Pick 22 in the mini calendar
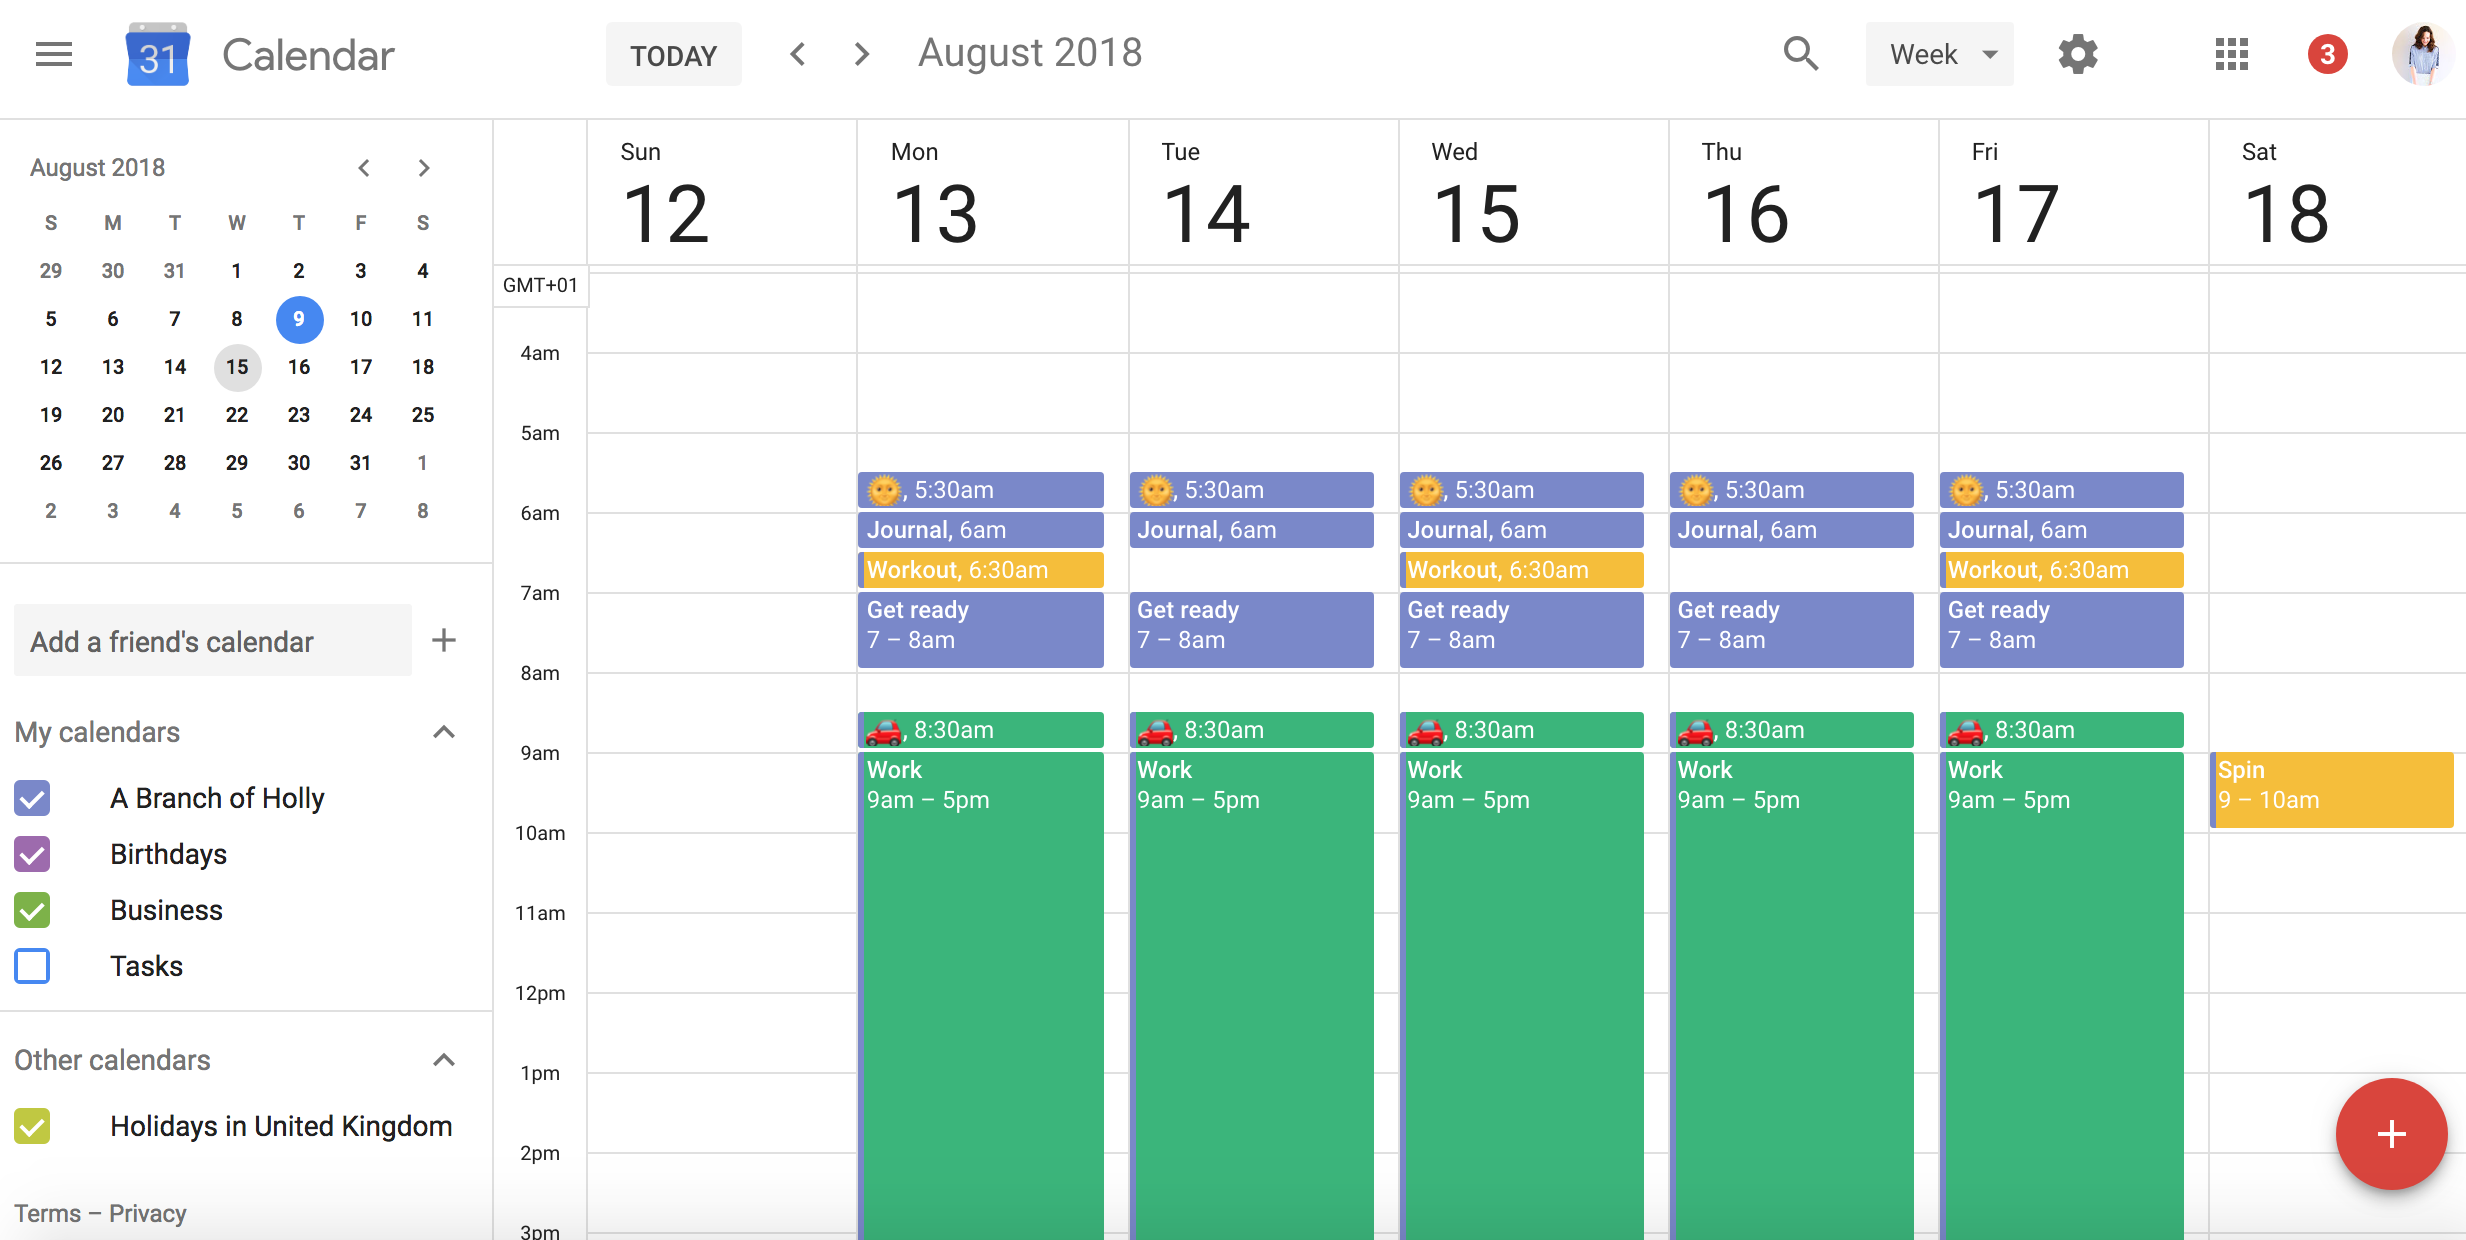Screen dimensions: 2466x1240 point(237,415)
